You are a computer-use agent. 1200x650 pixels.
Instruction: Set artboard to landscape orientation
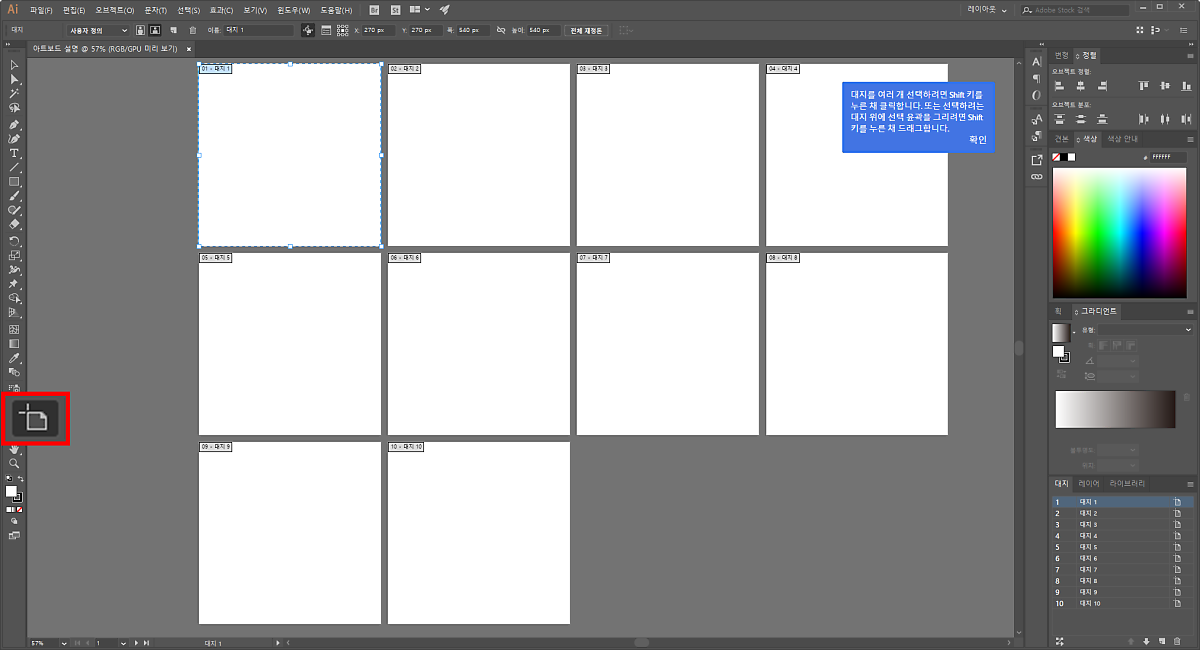pos(155,31)
